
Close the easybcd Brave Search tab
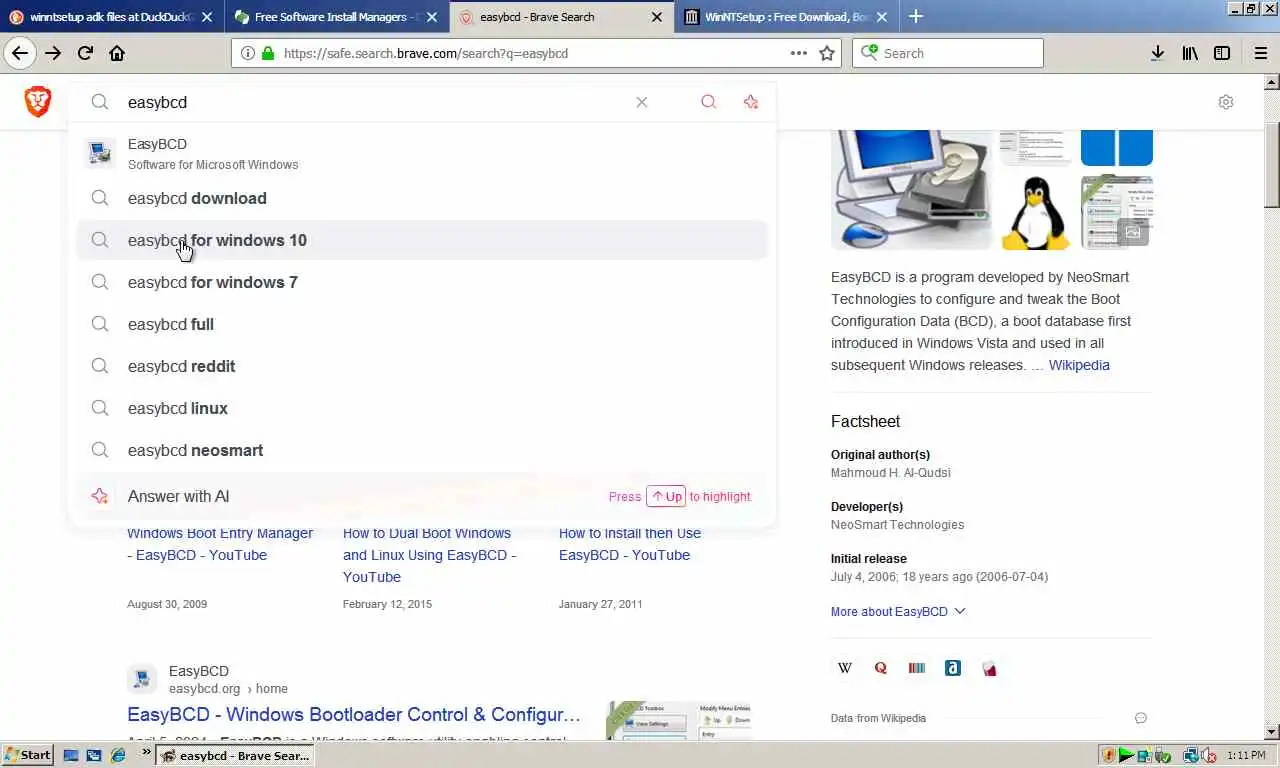[657, 17]
